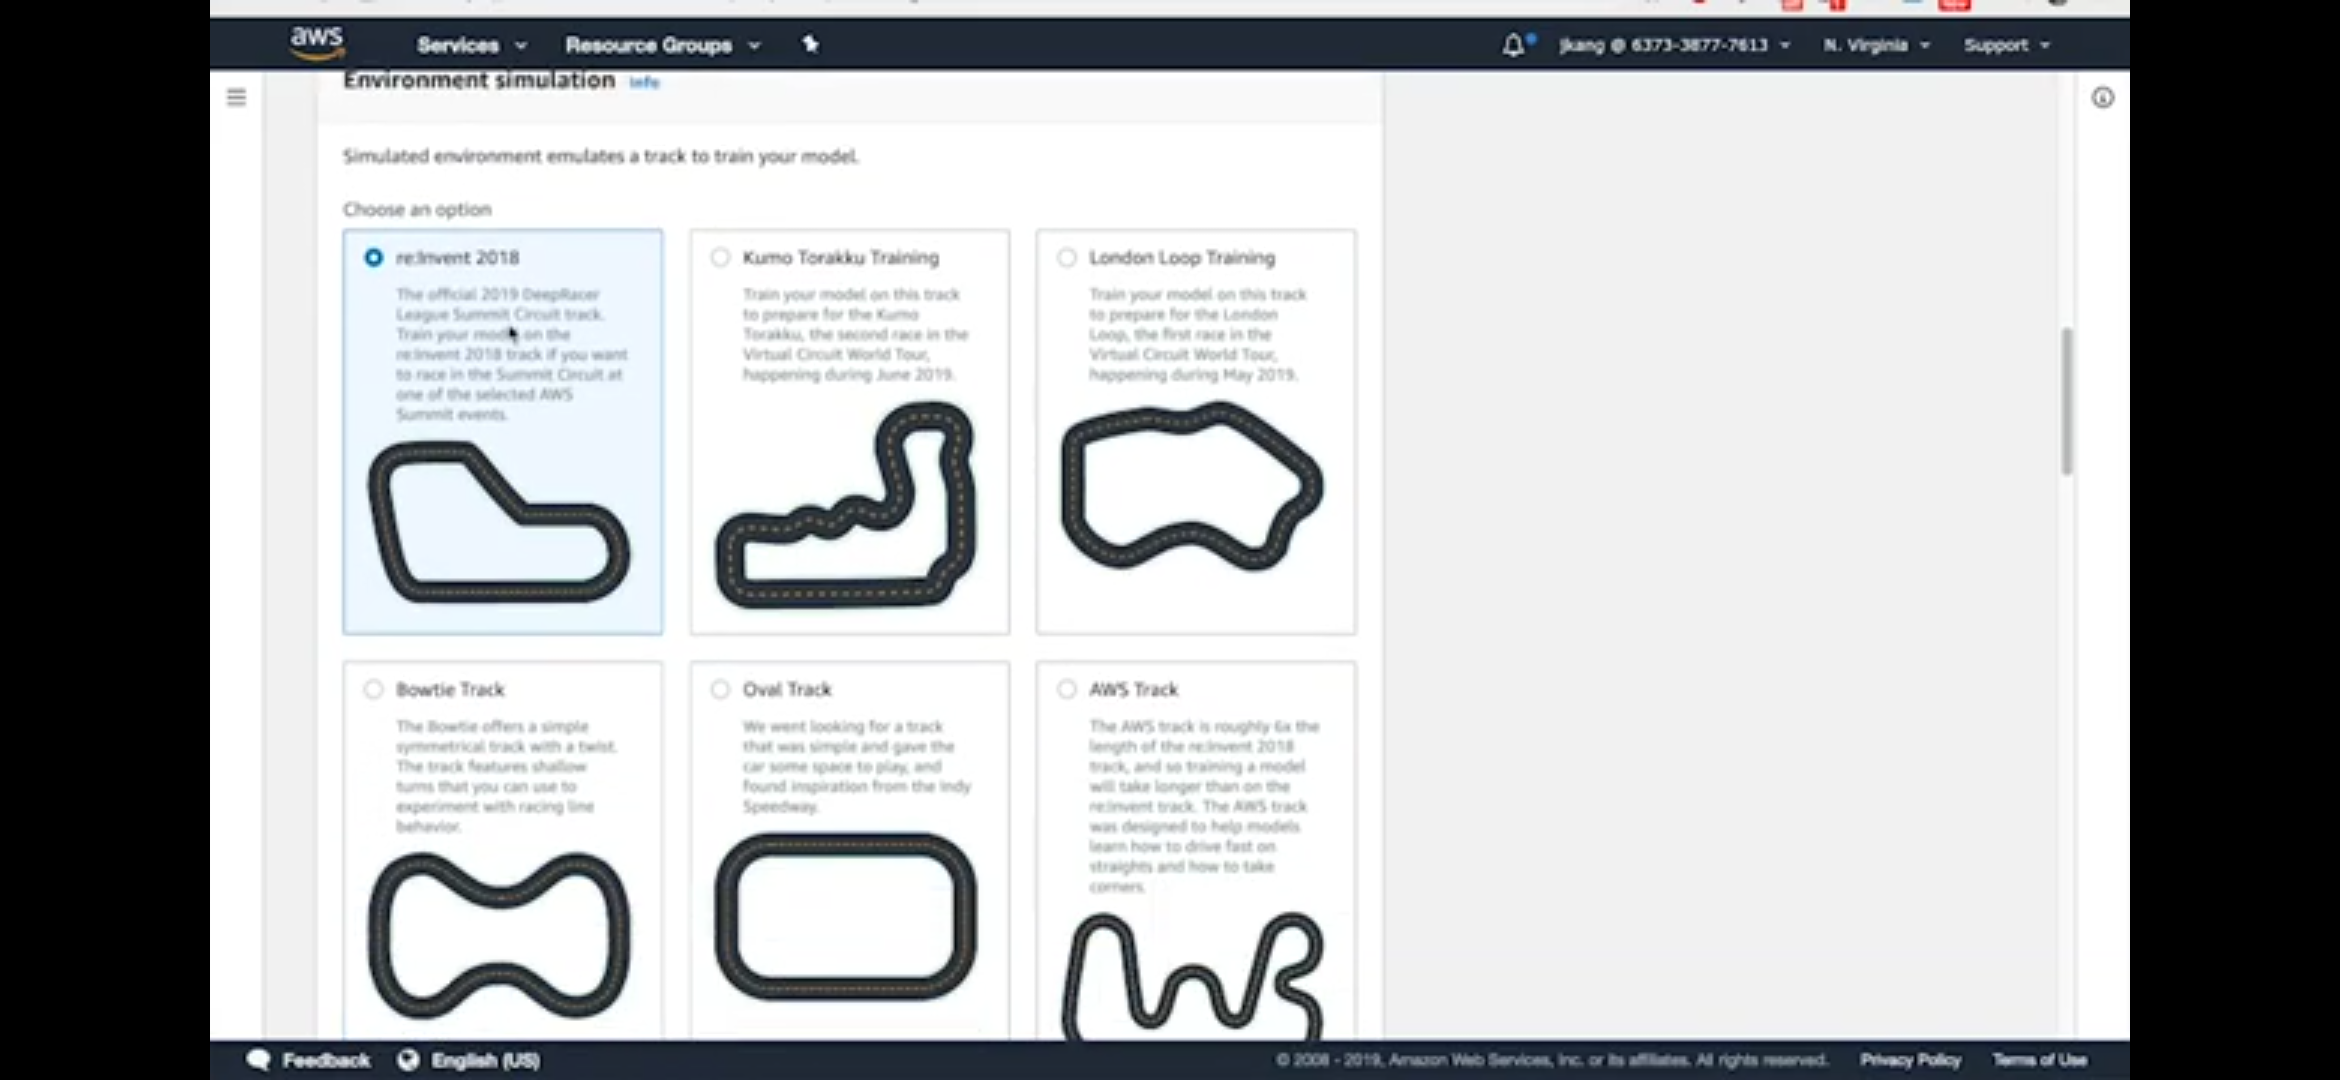Click the 'Environment simulation' heading
This screenshot has height=1080, width=2340.
tap(479, 80)
